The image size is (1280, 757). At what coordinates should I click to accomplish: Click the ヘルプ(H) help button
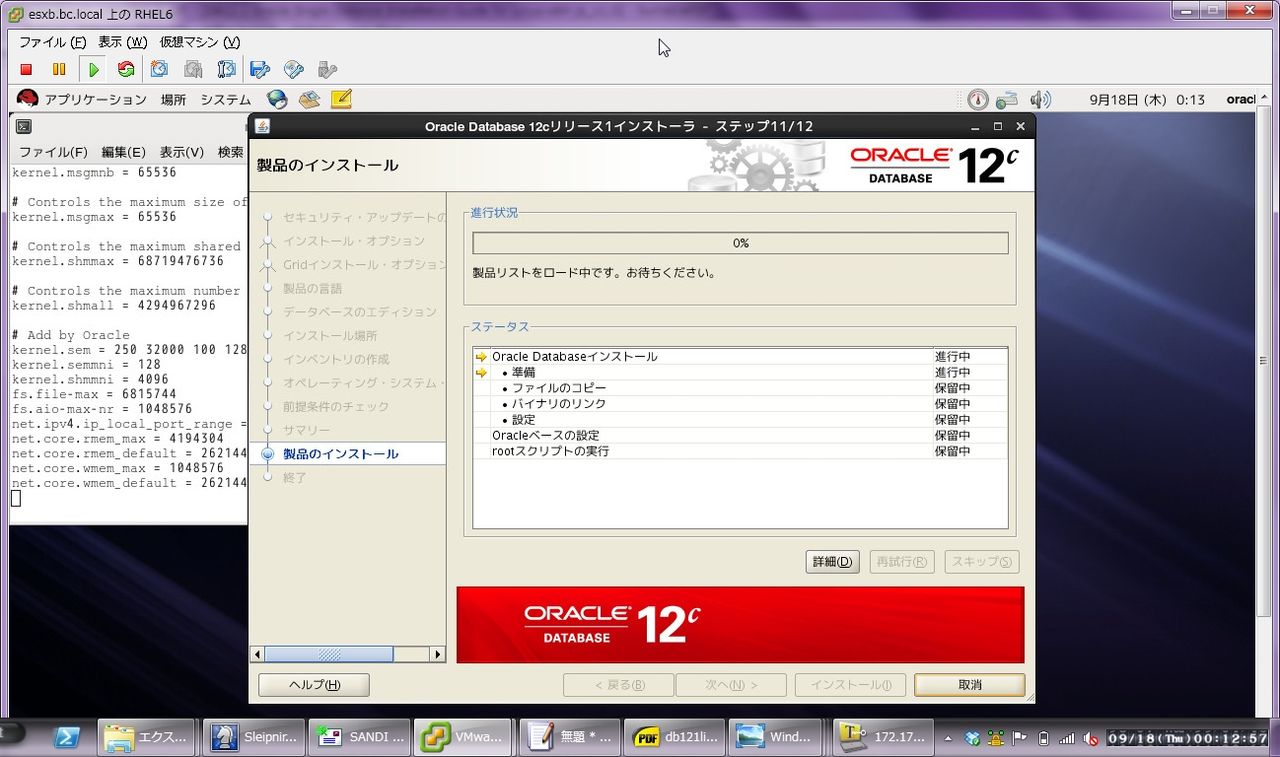(314, 685)
